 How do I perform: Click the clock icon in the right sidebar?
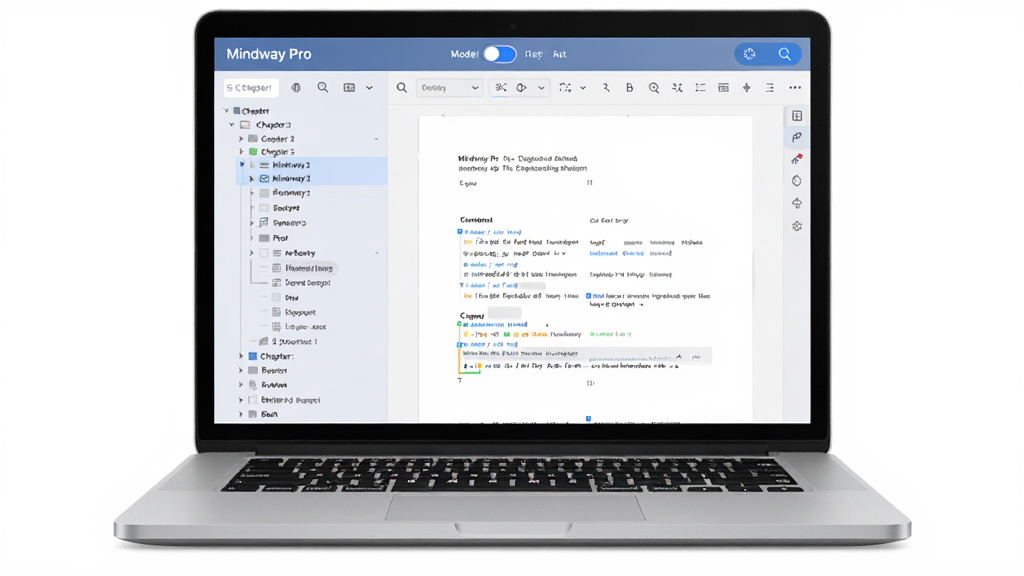pos(797,181)
